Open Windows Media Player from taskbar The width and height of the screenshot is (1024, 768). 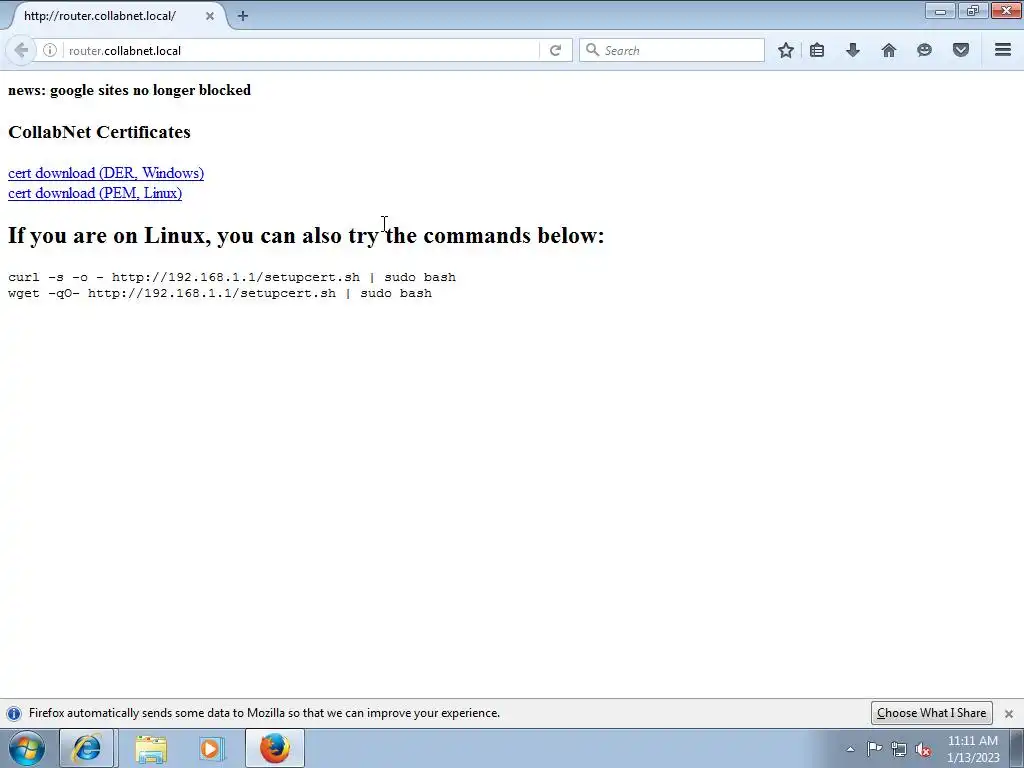211,748
